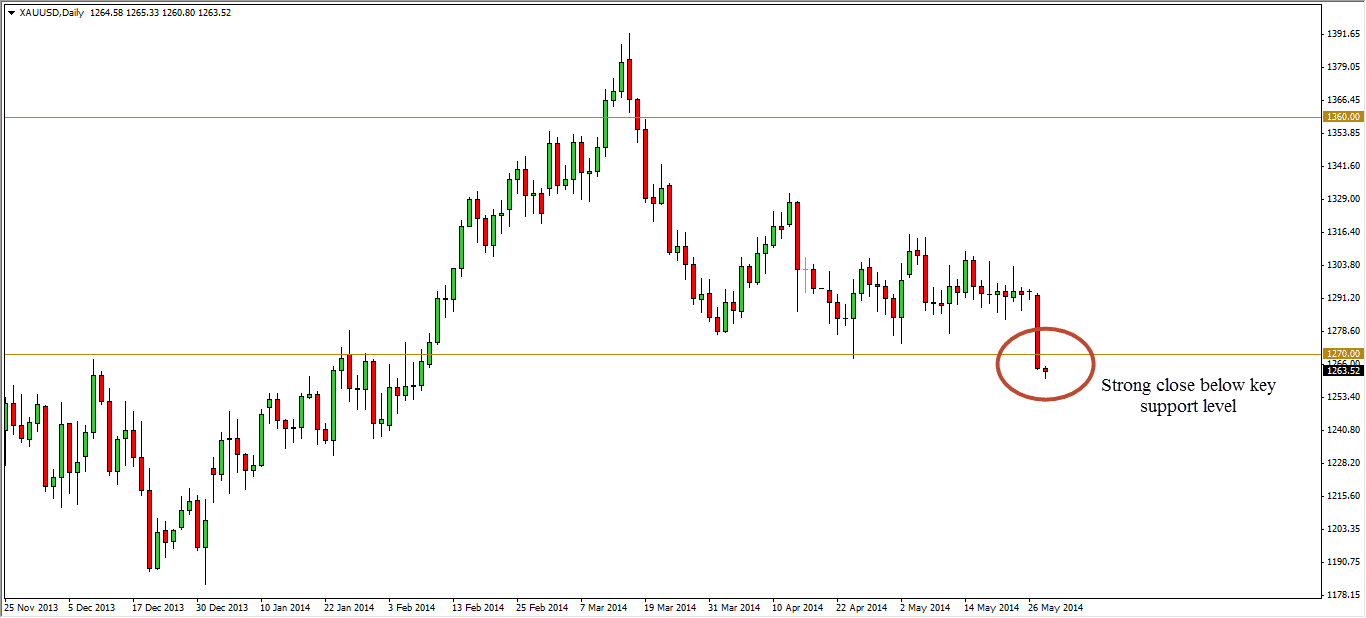Click the 1391.65 price axis label
The image size is (1366, 618).
click(x=1343, y=33)
